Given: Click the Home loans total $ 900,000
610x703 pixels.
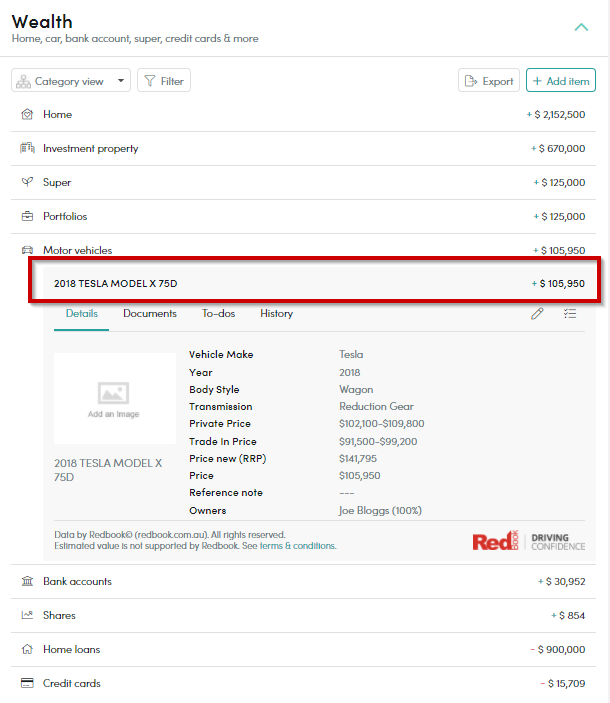Looking at the screenshot, I should [558, 650].
